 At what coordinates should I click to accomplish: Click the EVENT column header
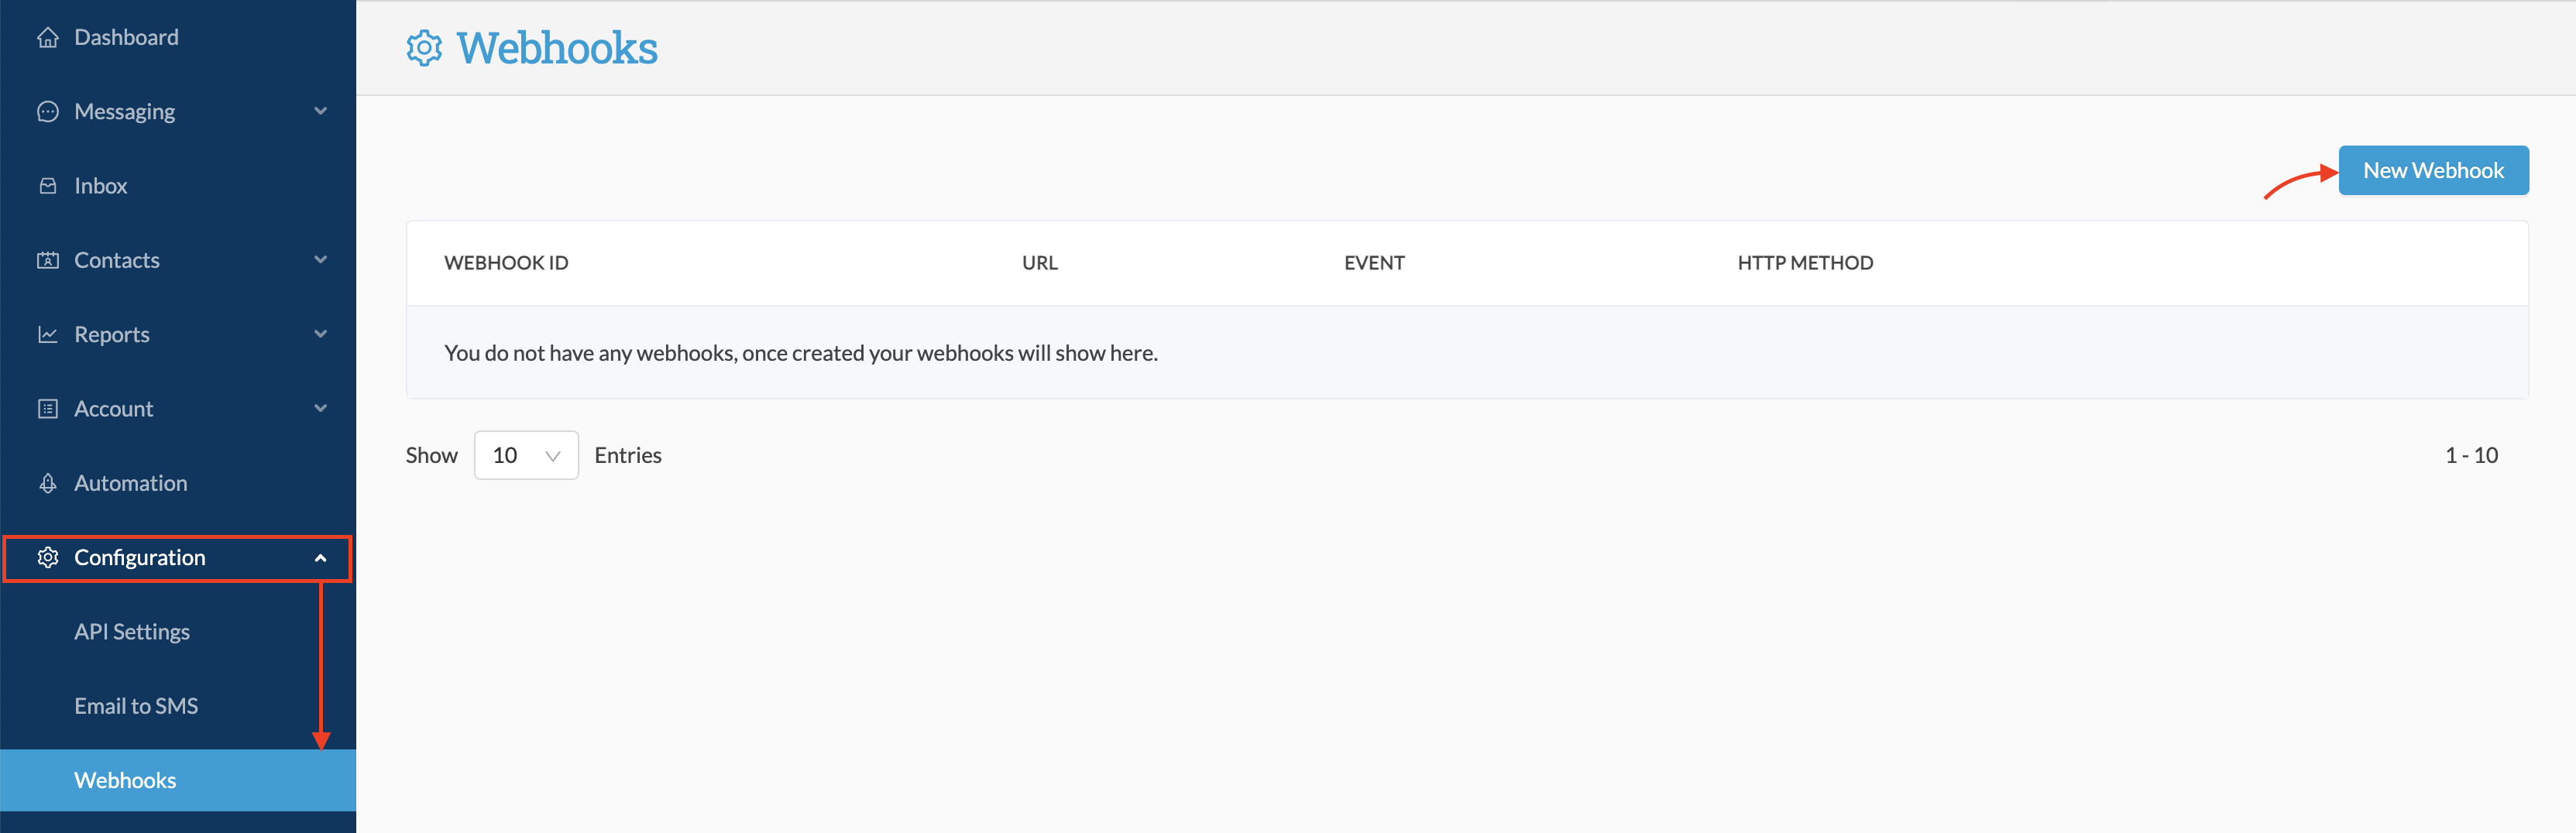1374,263
